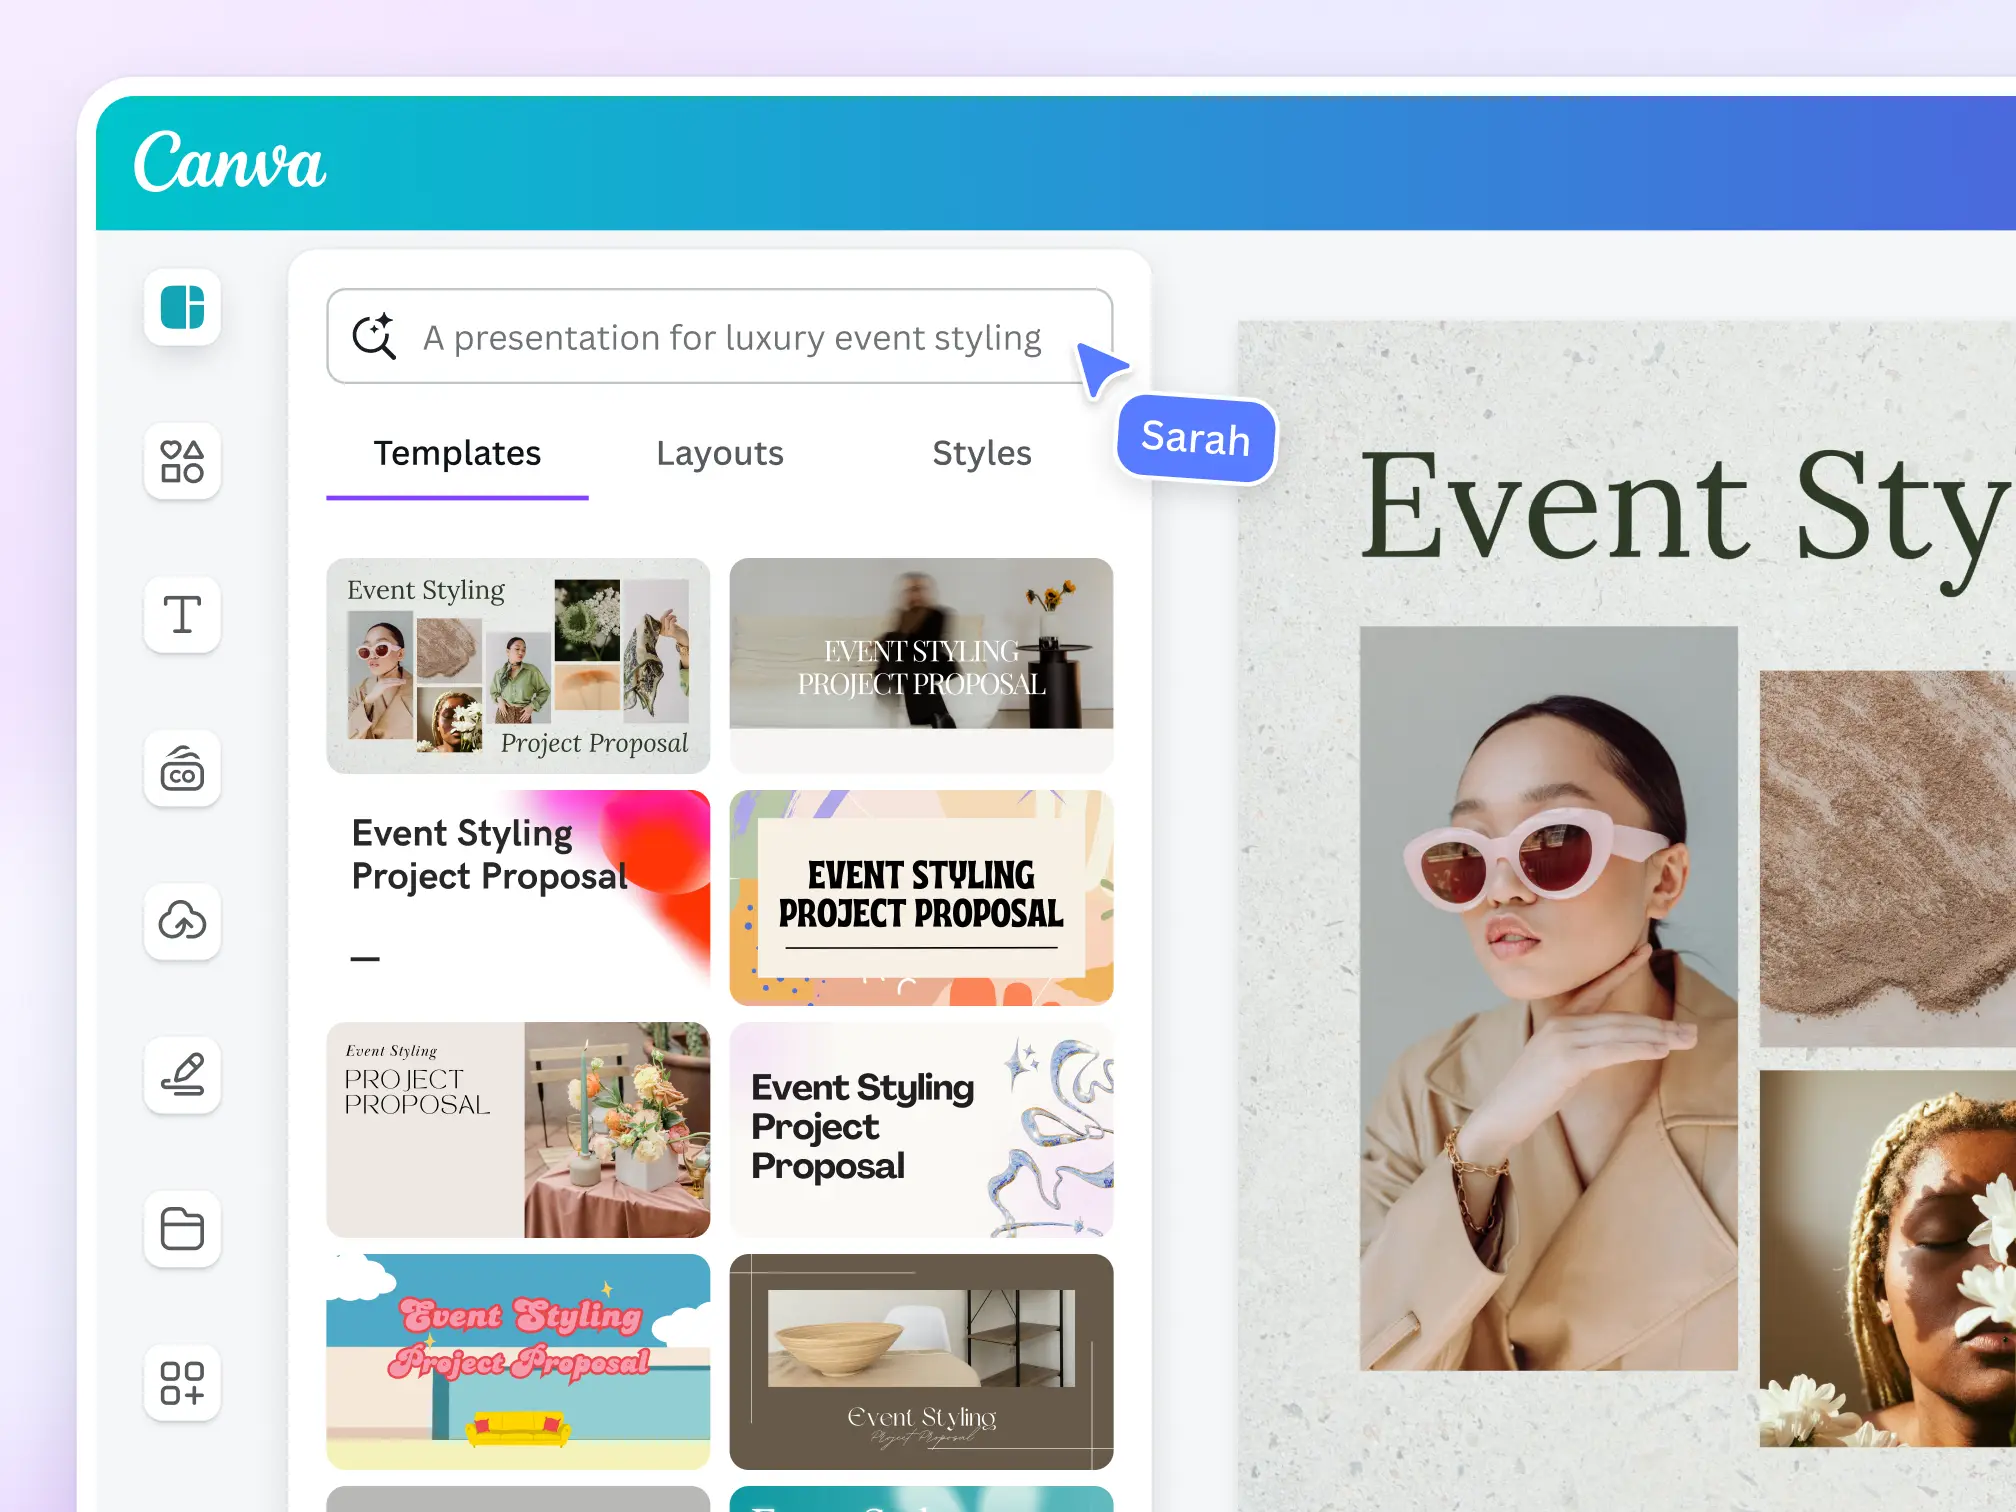The width and height of the screenshot is (2016, 1512).
Task: Open the Text tool from the sidebar
Action: tap(181, 616)
